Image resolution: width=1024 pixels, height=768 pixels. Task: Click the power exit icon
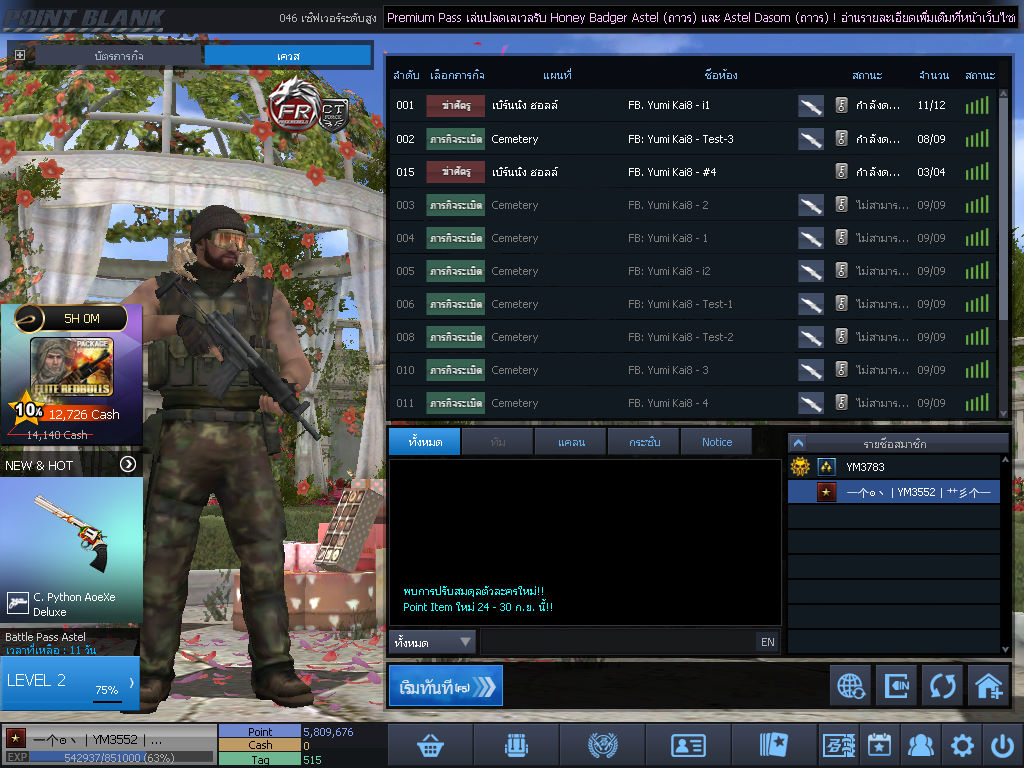1002,745
